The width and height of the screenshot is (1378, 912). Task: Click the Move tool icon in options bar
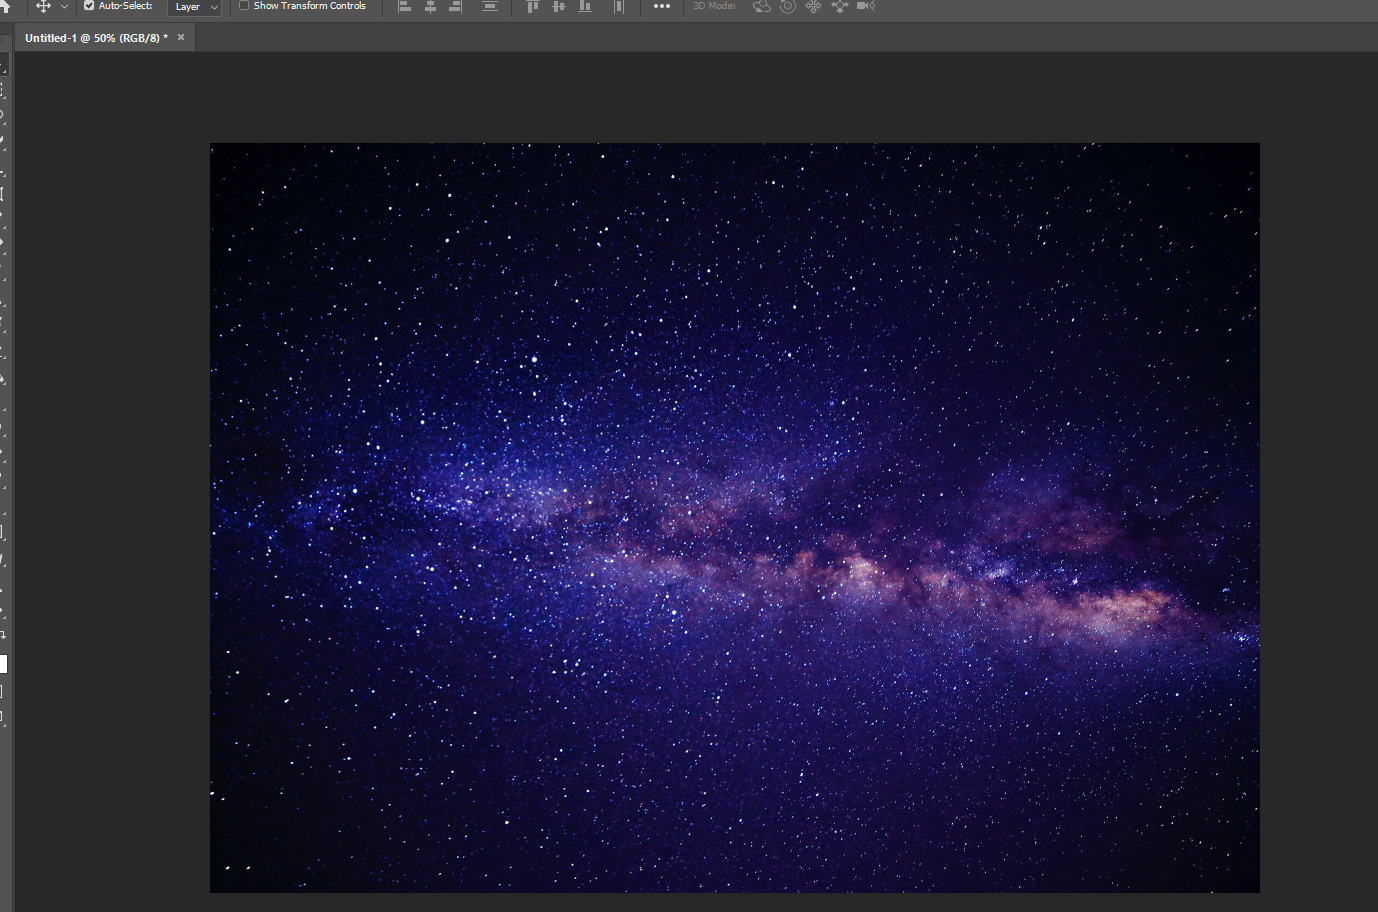43,6
